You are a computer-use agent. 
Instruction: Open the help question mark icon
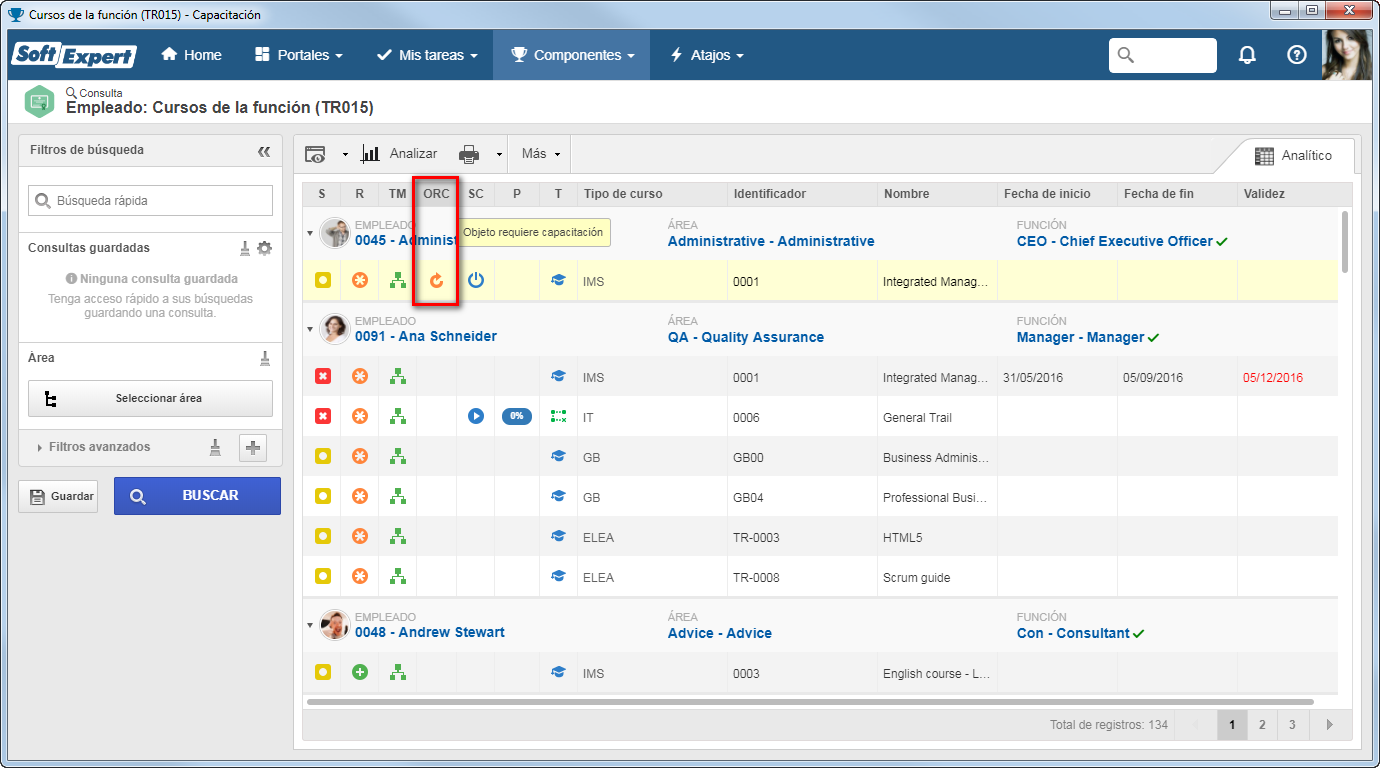[1297, 55]
